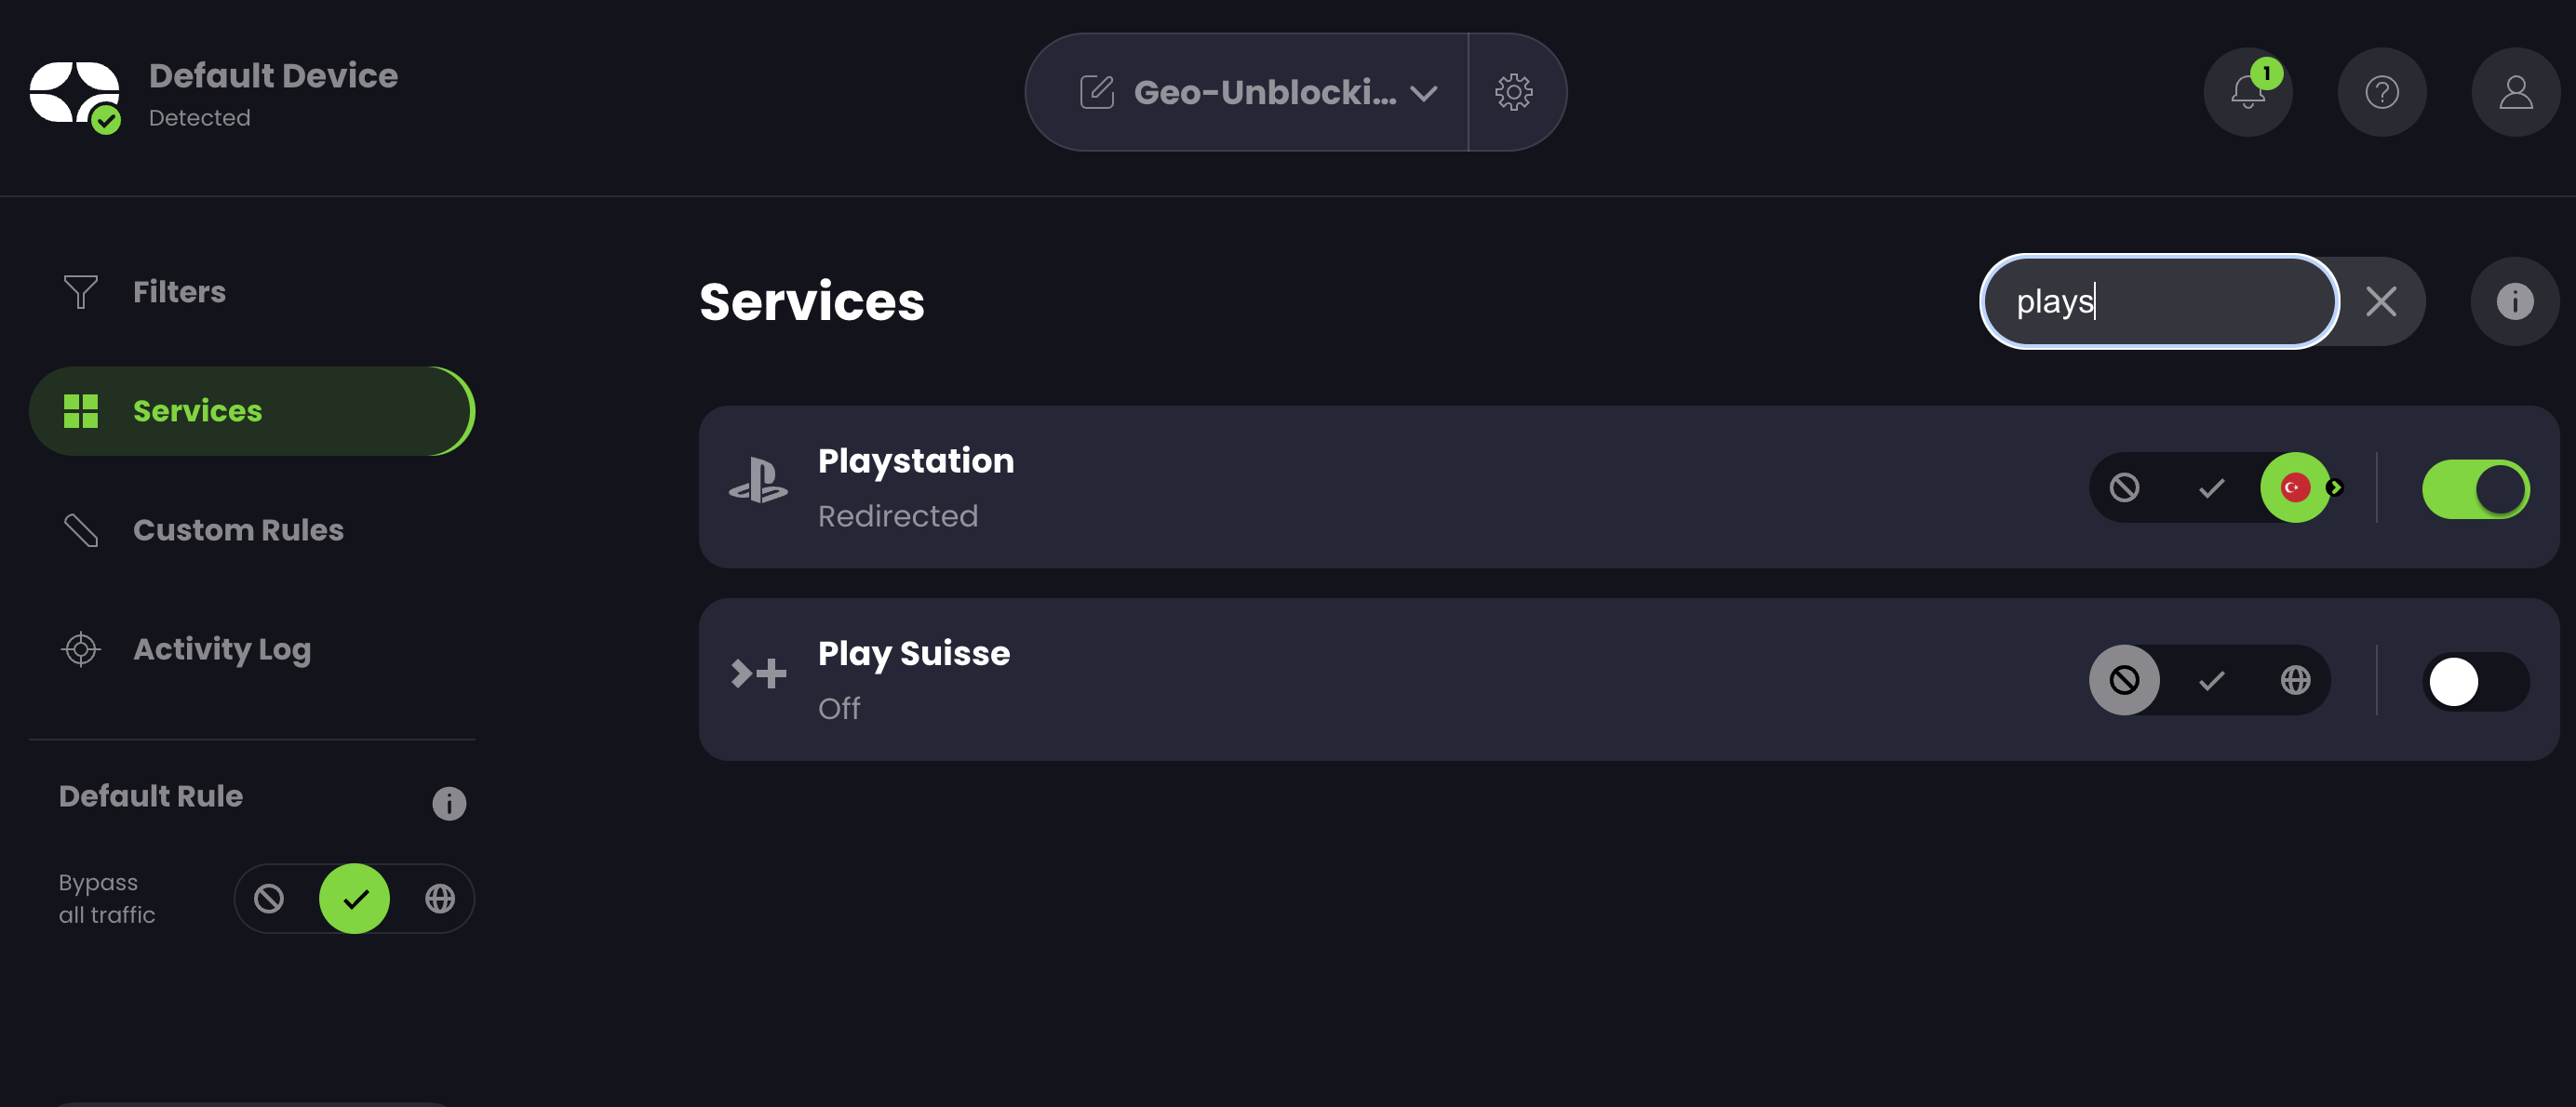Screen dimensions: 2576x1107
Task: Click the globe icon for Play Suisse
Action: pos(2297,680)
